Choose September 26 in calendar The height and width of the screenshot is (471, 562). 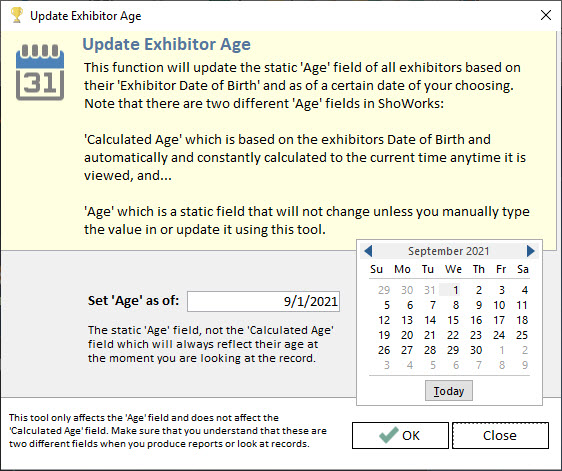[384, 350]
